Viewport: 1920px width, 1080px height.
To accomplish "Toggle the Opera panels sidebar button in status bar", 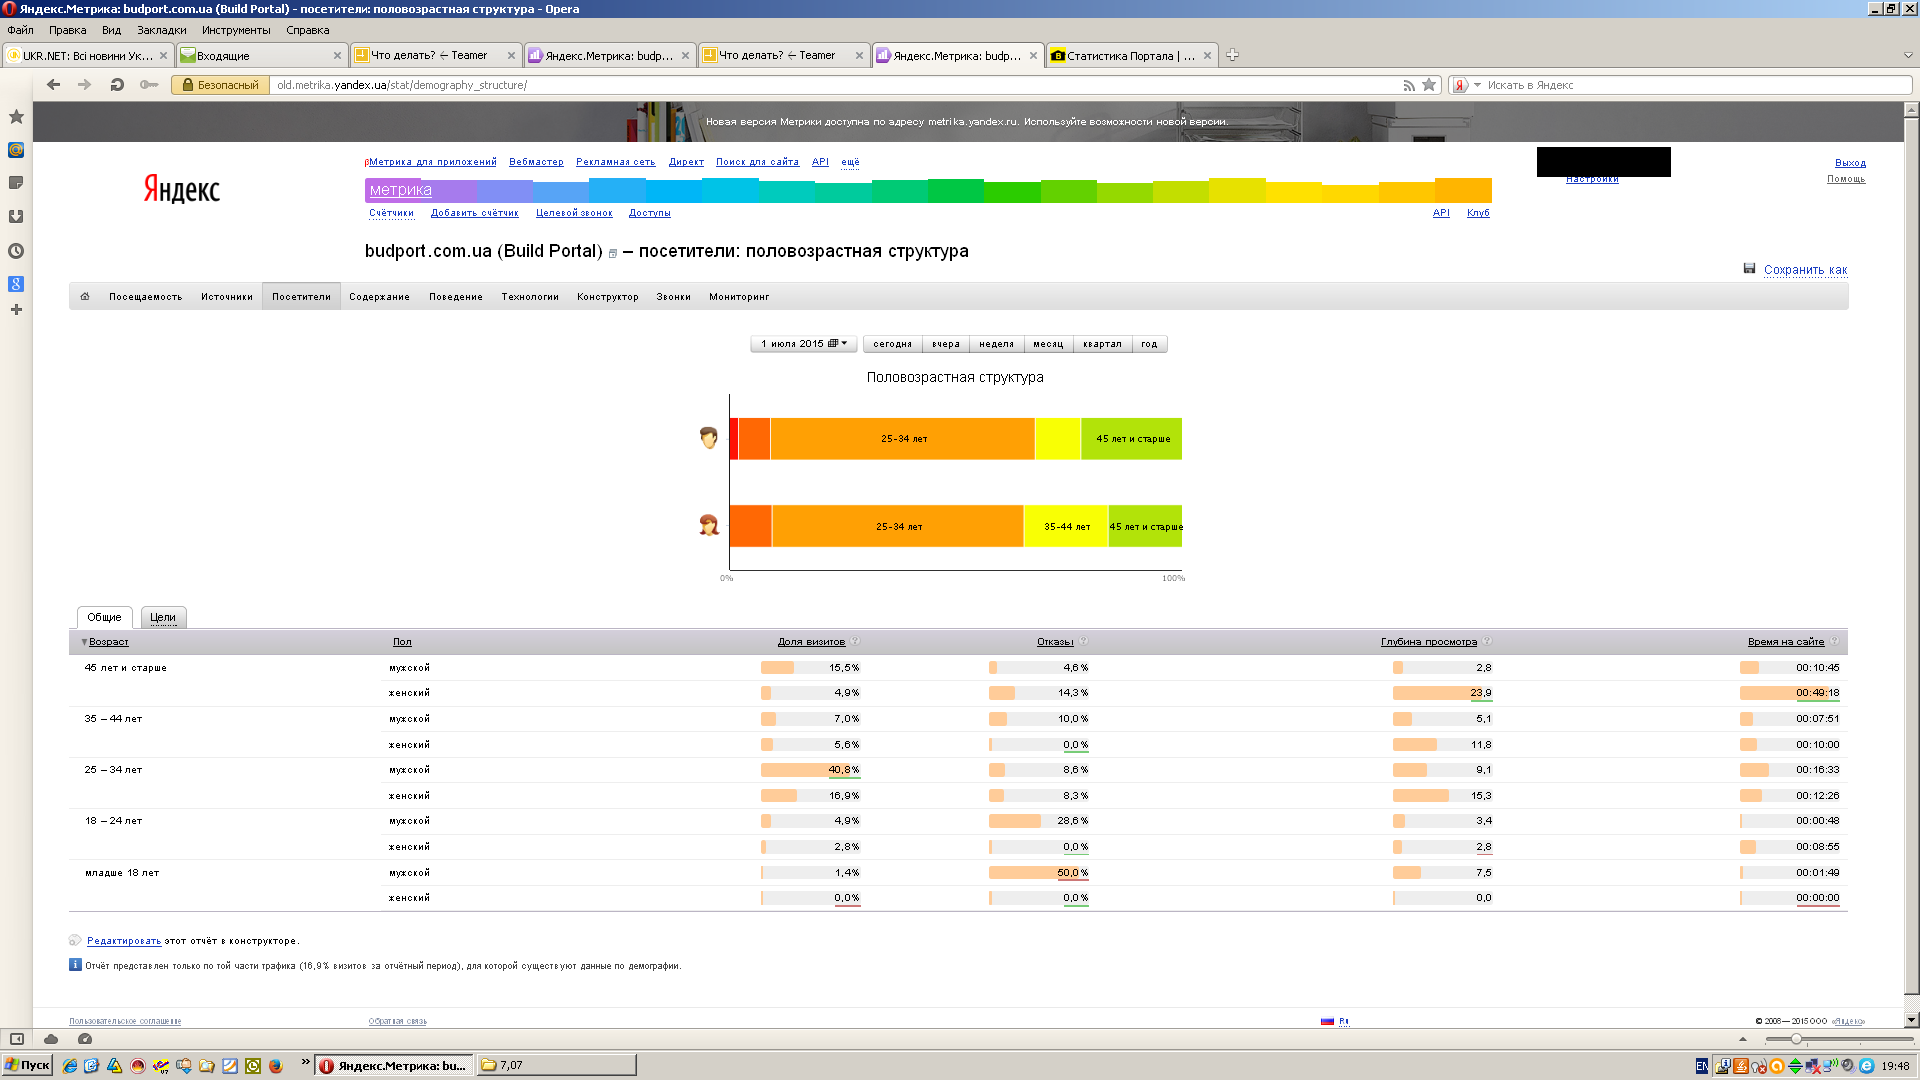I will (17, 1039).
